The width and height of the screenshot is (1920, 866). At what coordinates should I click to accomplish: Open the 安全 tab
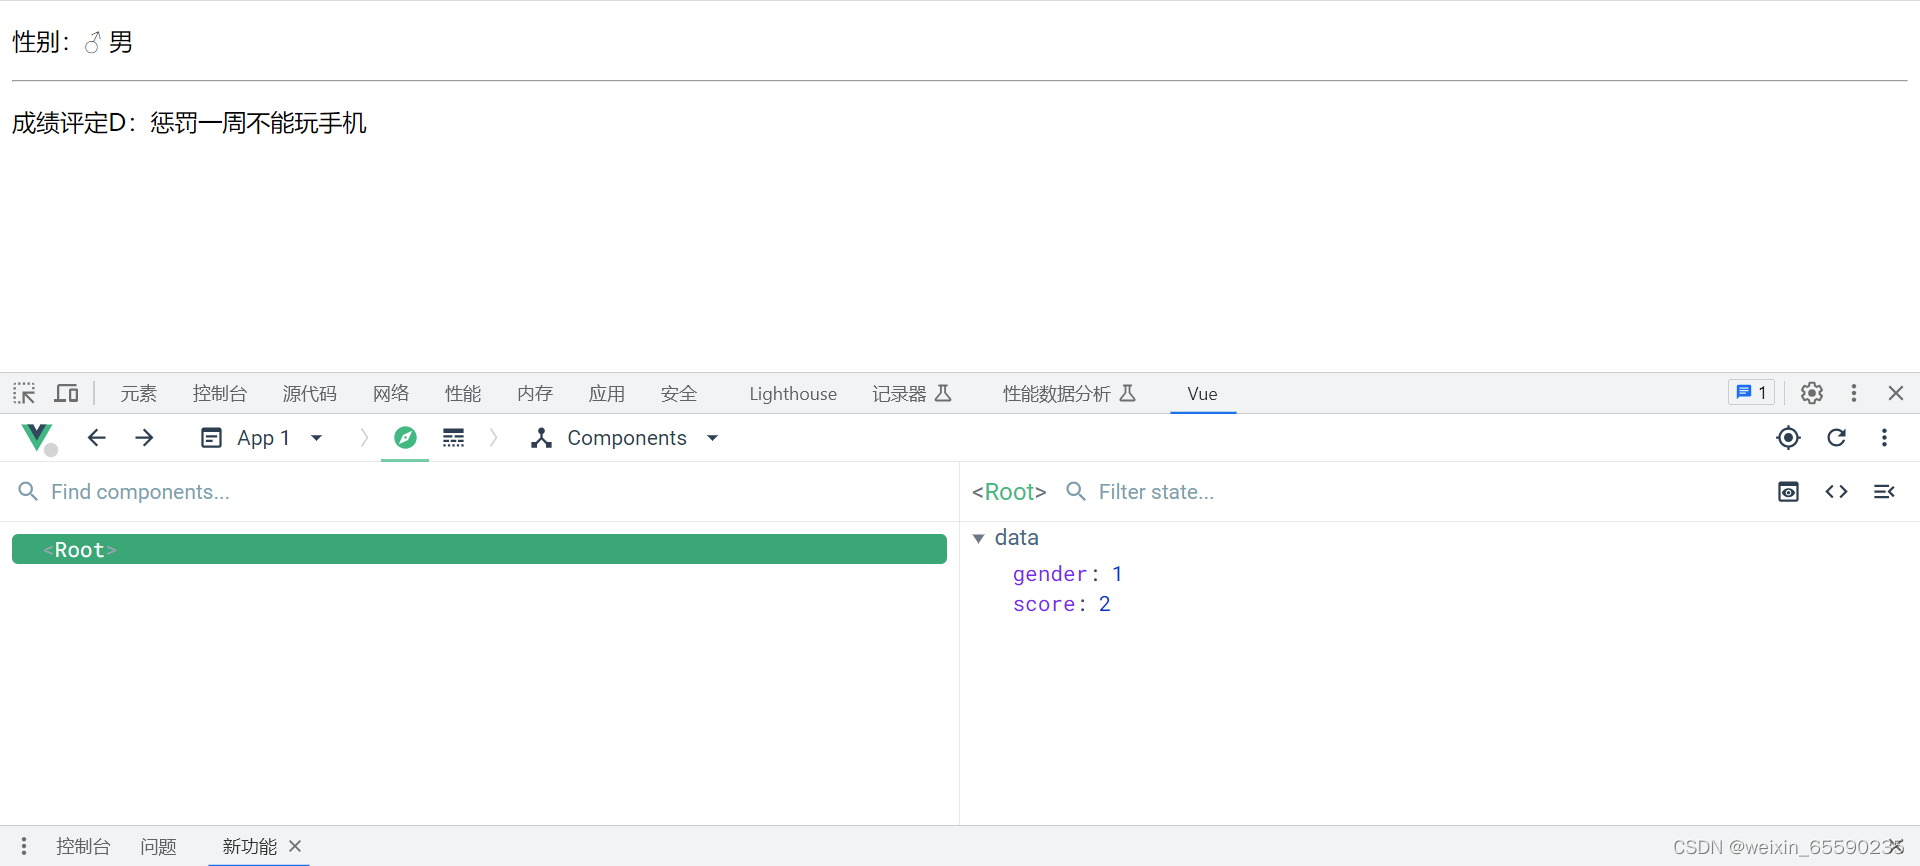point(679,393)
